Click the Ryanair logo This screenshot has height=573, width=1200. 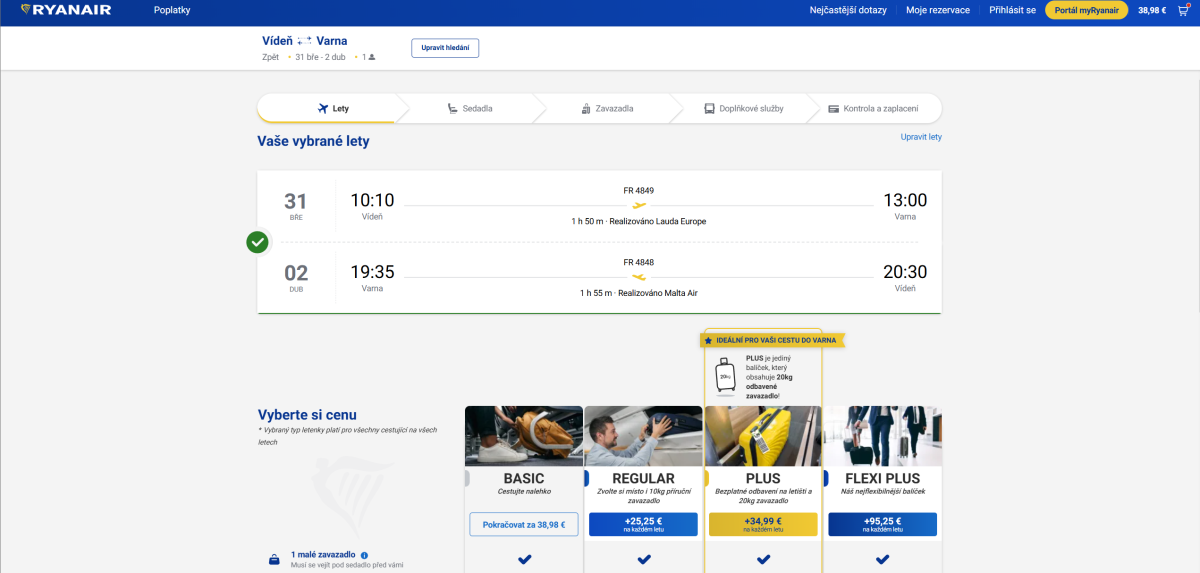65,10
